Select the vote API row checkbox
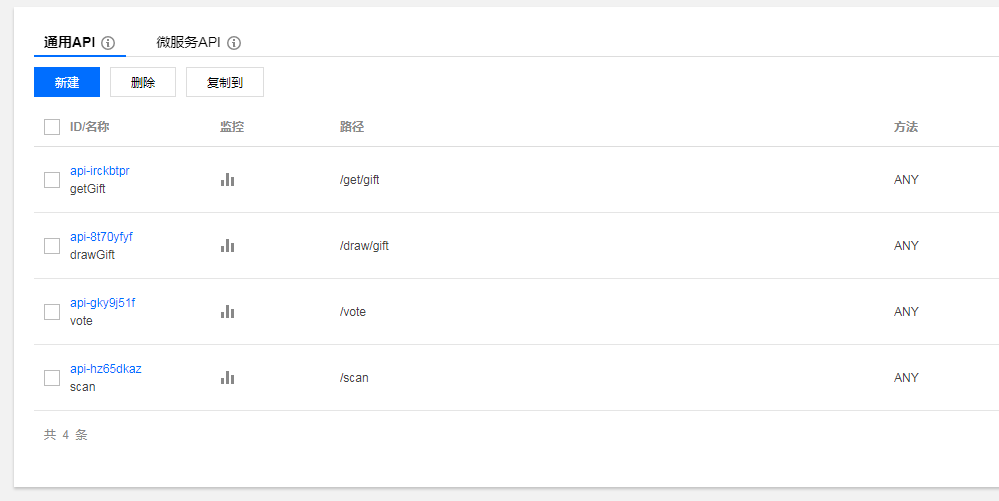This screenshot has width=999, height=501. tap(52, 312)
